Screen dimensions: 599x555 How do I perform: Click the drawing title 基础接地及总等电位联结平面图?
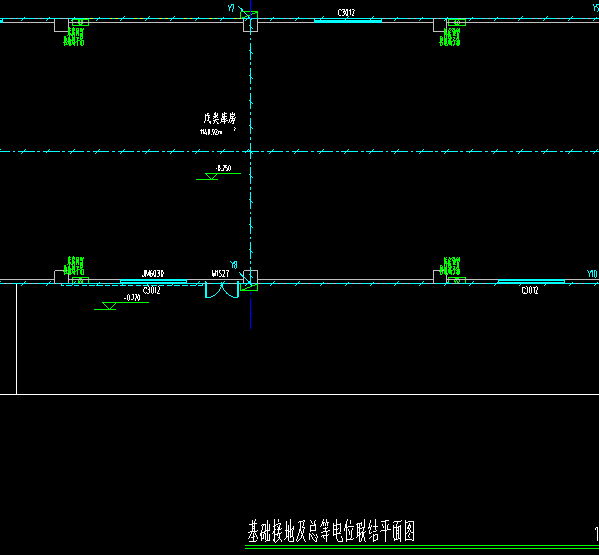331,531
